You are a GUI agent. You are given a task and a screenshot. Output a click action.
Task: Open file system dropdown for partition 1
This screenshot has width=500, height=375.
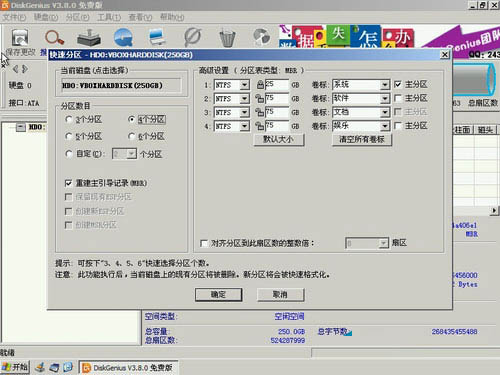(244, 85)
